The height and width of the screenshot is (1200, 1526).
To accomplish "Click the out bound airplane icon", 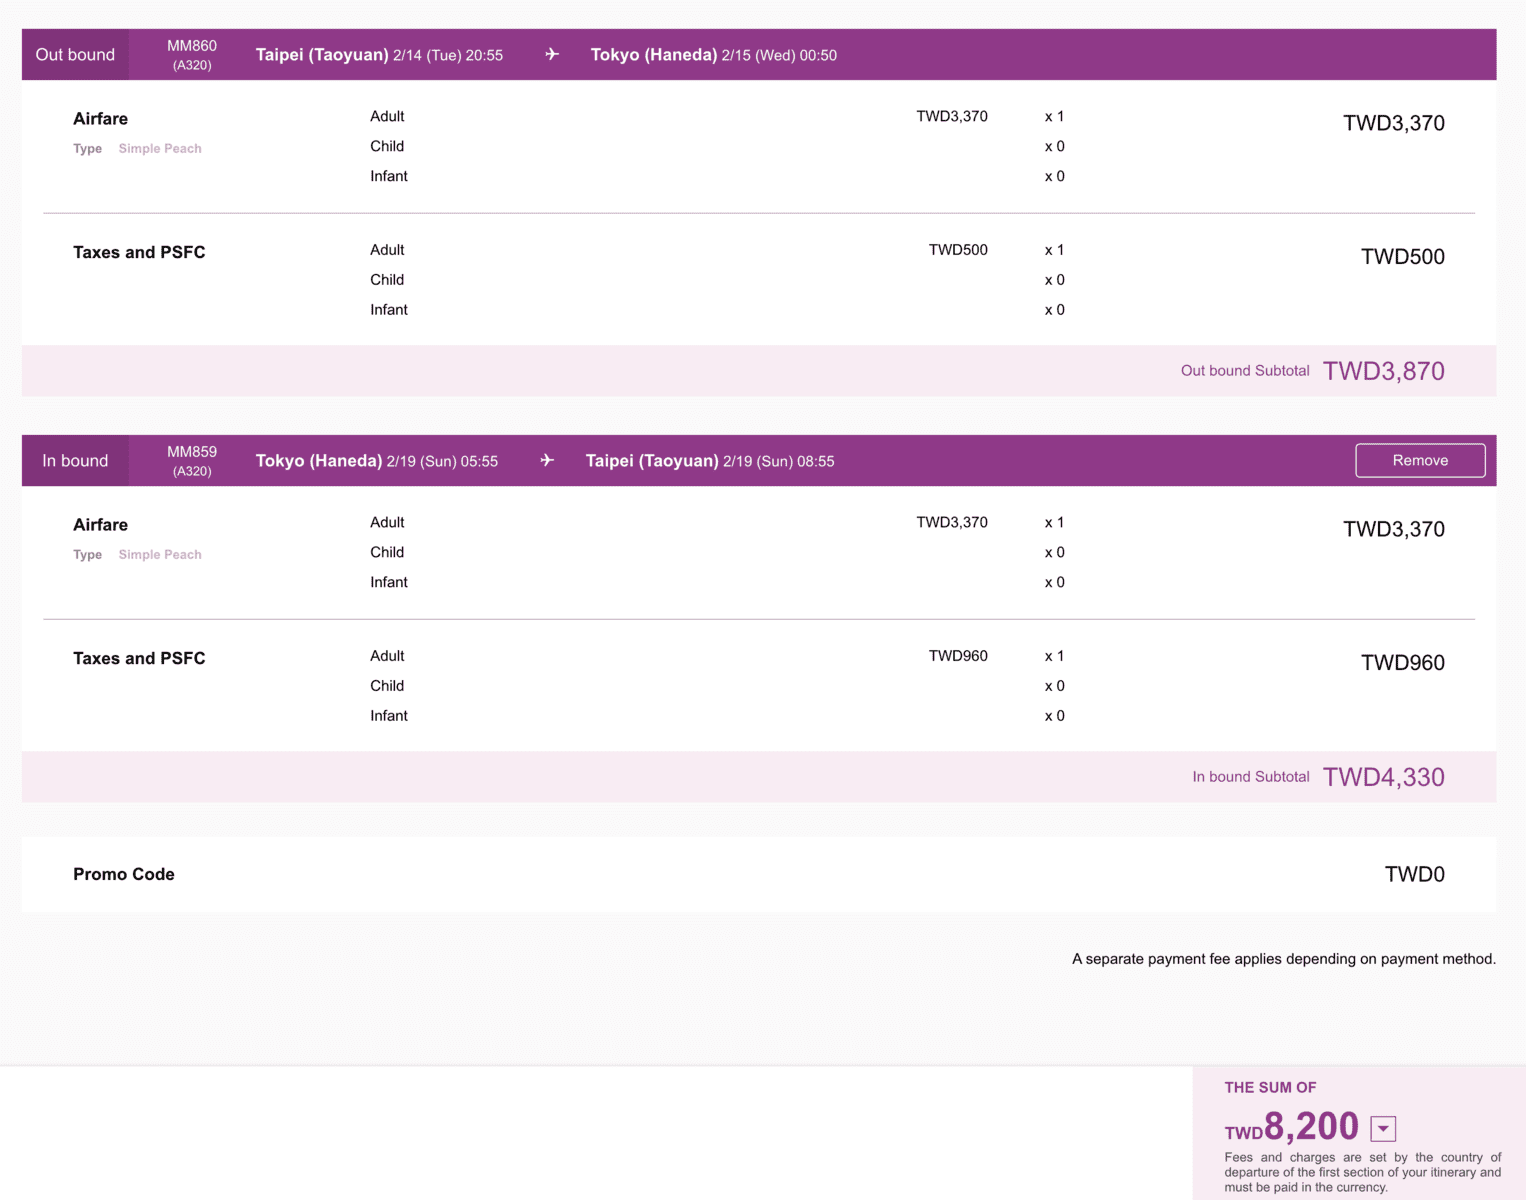I will pos(552,54).
